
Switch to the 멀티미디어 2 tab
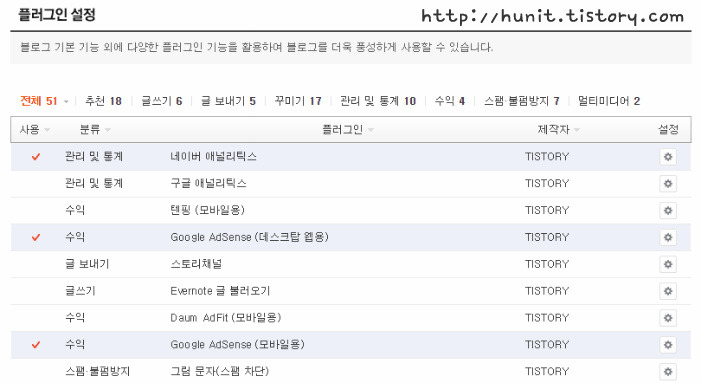click(608, 101)
